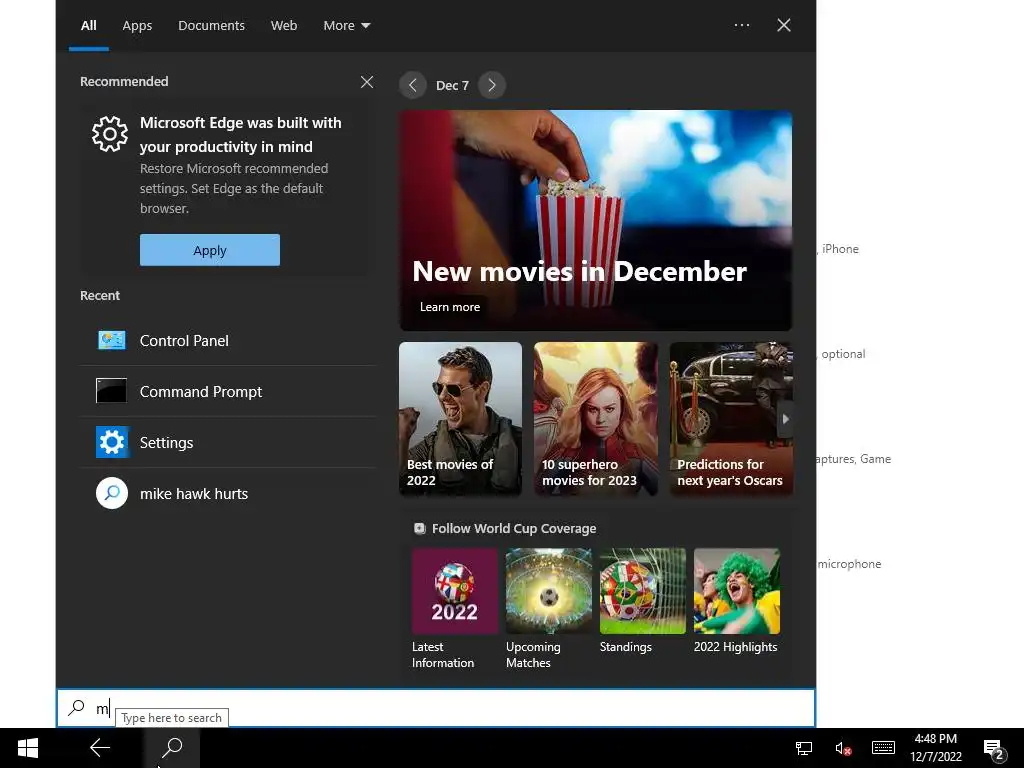The image size is (1024, 768).
Task: Click the taskbar search magnifier icon
Action: point(172,748)
